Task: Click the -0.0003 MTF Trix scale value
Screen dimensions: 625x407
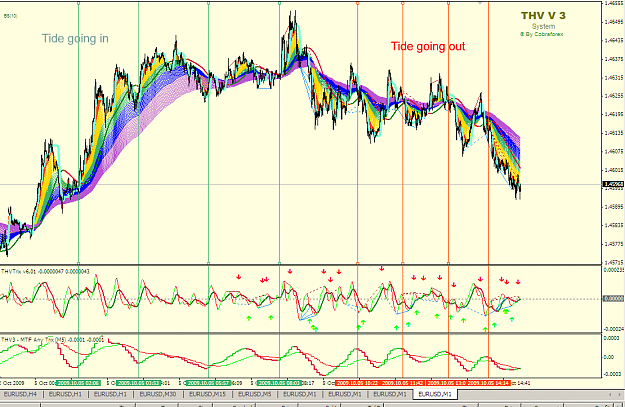Action: pos(612,374)
